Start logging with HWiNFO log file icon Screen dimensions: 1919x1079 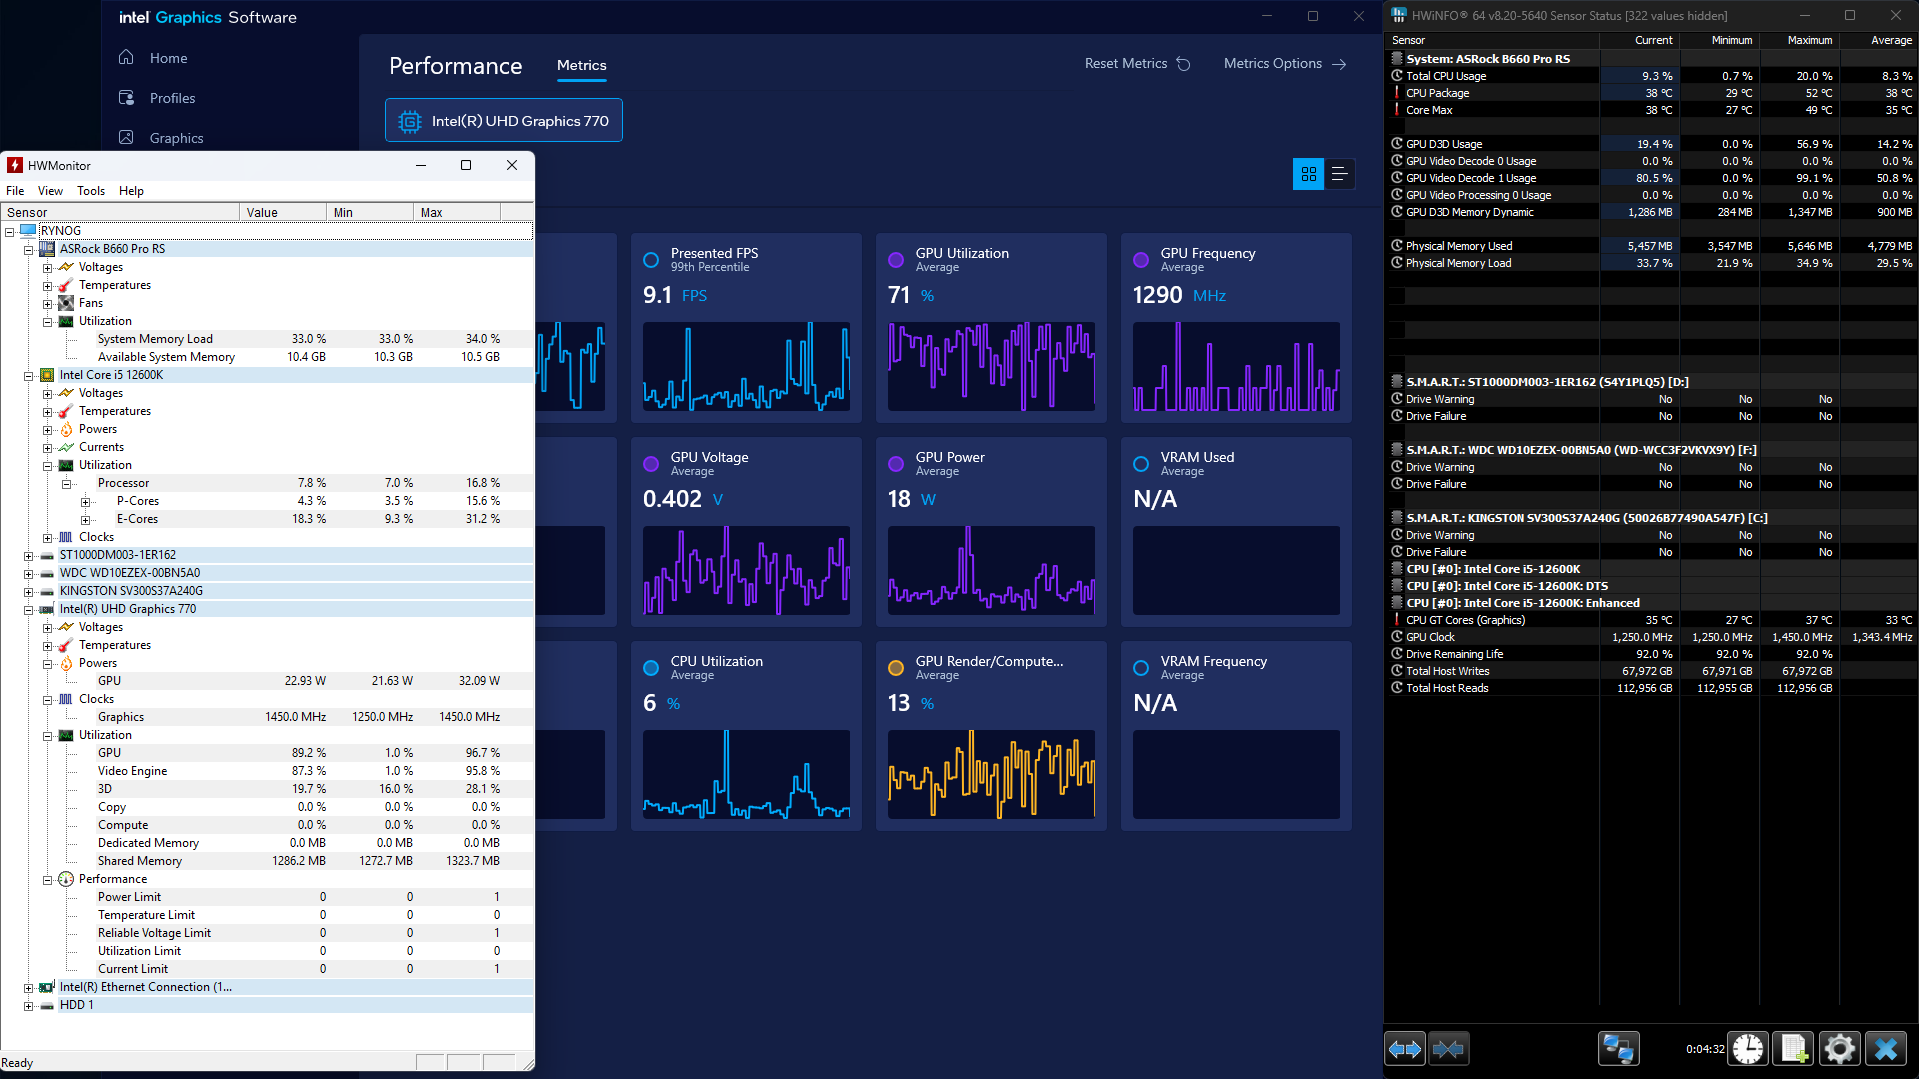point(1793,1049)
